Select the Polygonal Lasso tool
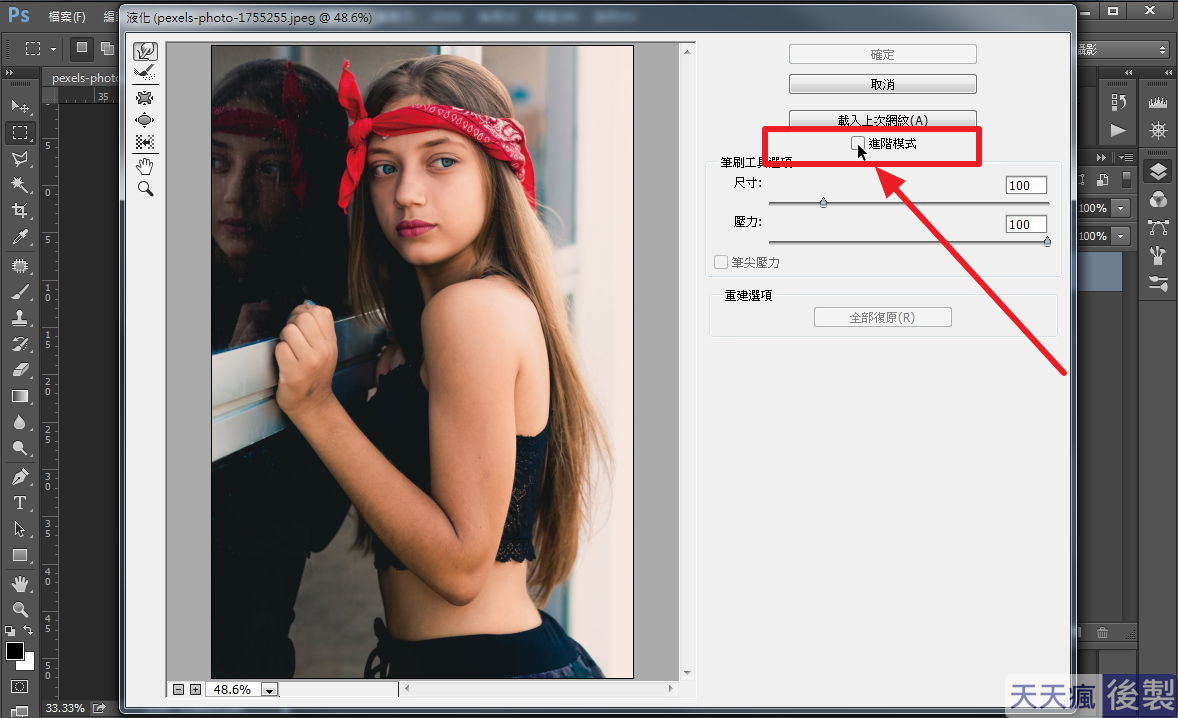 pos(20,158)
